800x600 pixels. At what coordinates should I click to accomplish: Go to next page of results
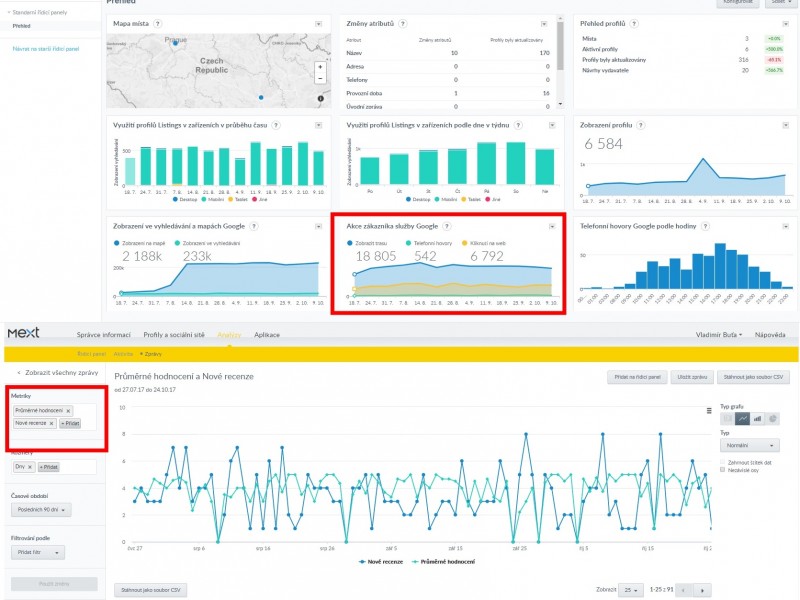click(702, 590)
